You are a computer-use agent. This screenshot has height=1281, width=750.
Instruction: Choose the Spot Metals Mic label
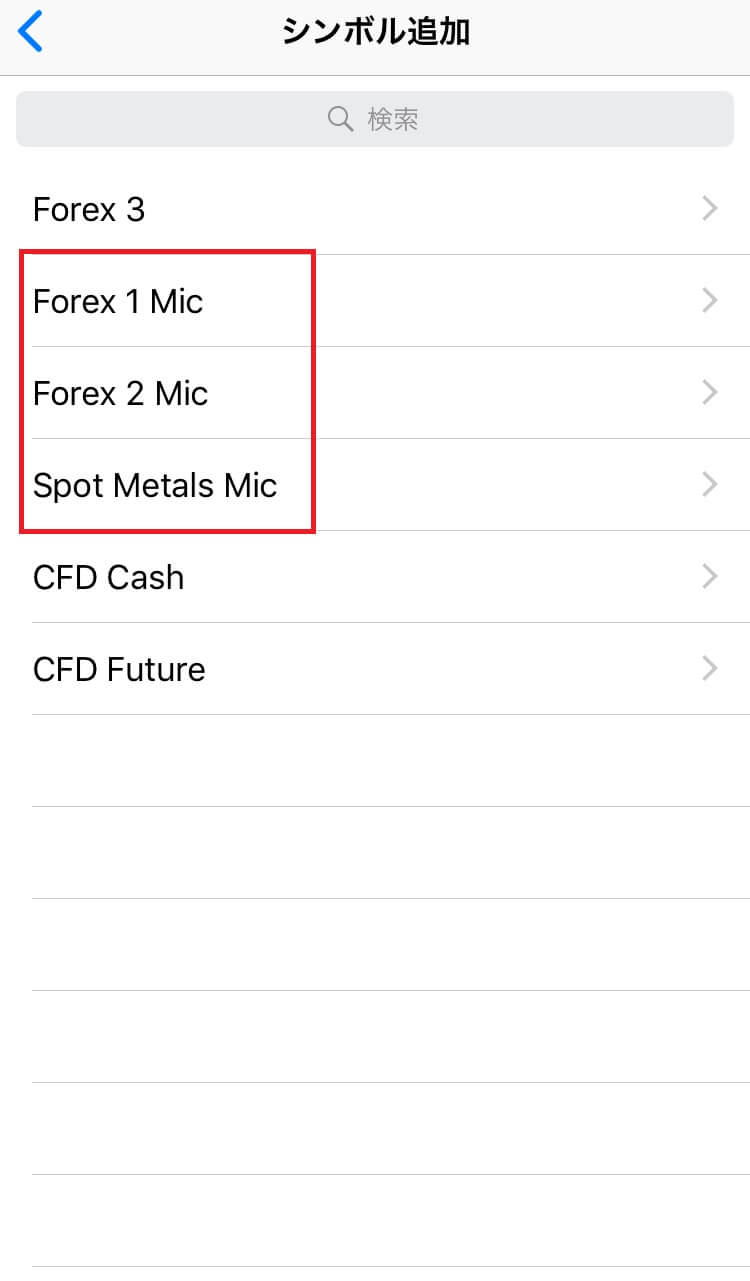[x=155, y=486]
